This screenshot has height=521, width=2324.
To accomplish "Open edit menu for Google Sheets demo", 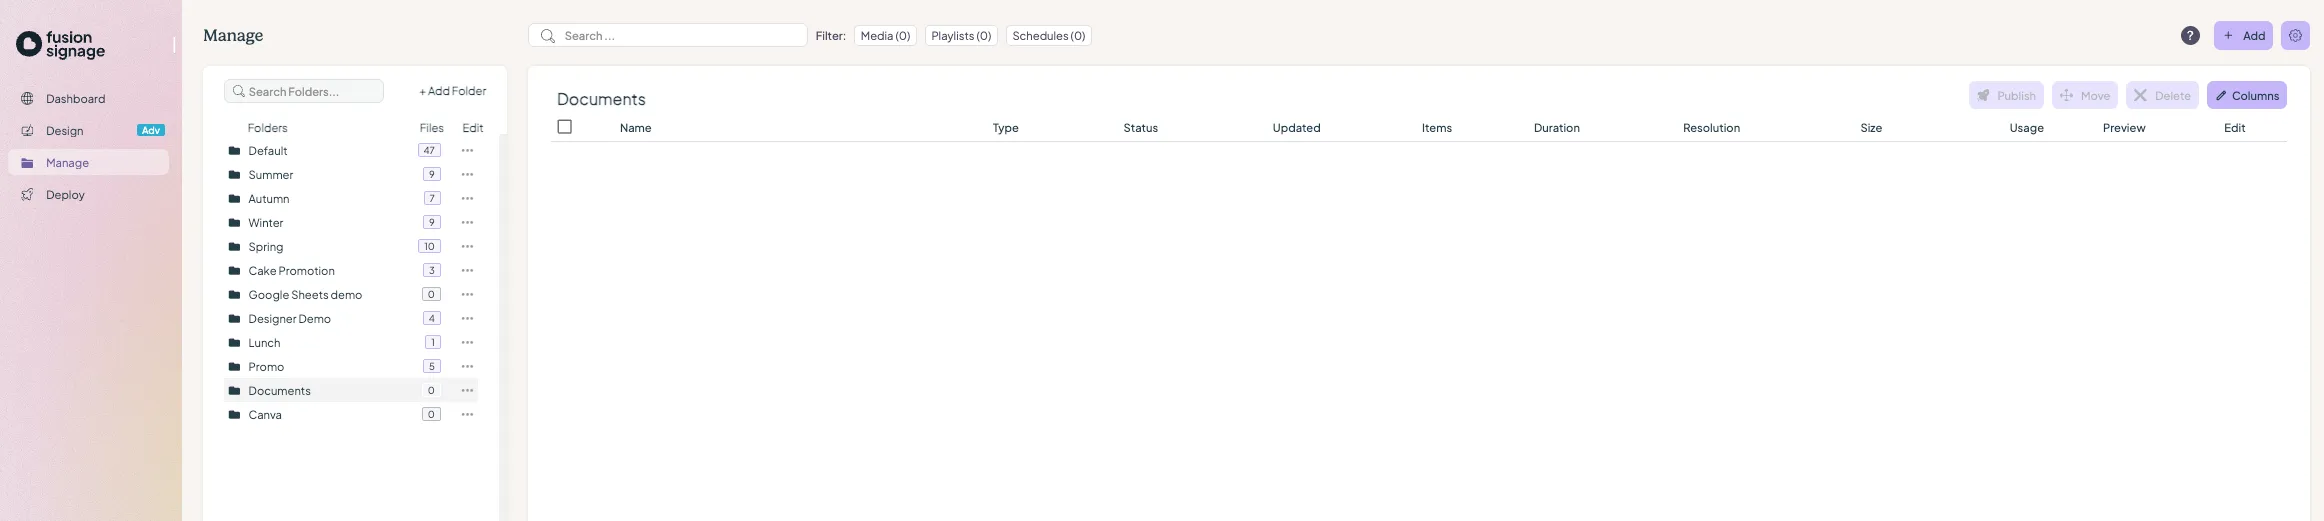I will [467, 295].
